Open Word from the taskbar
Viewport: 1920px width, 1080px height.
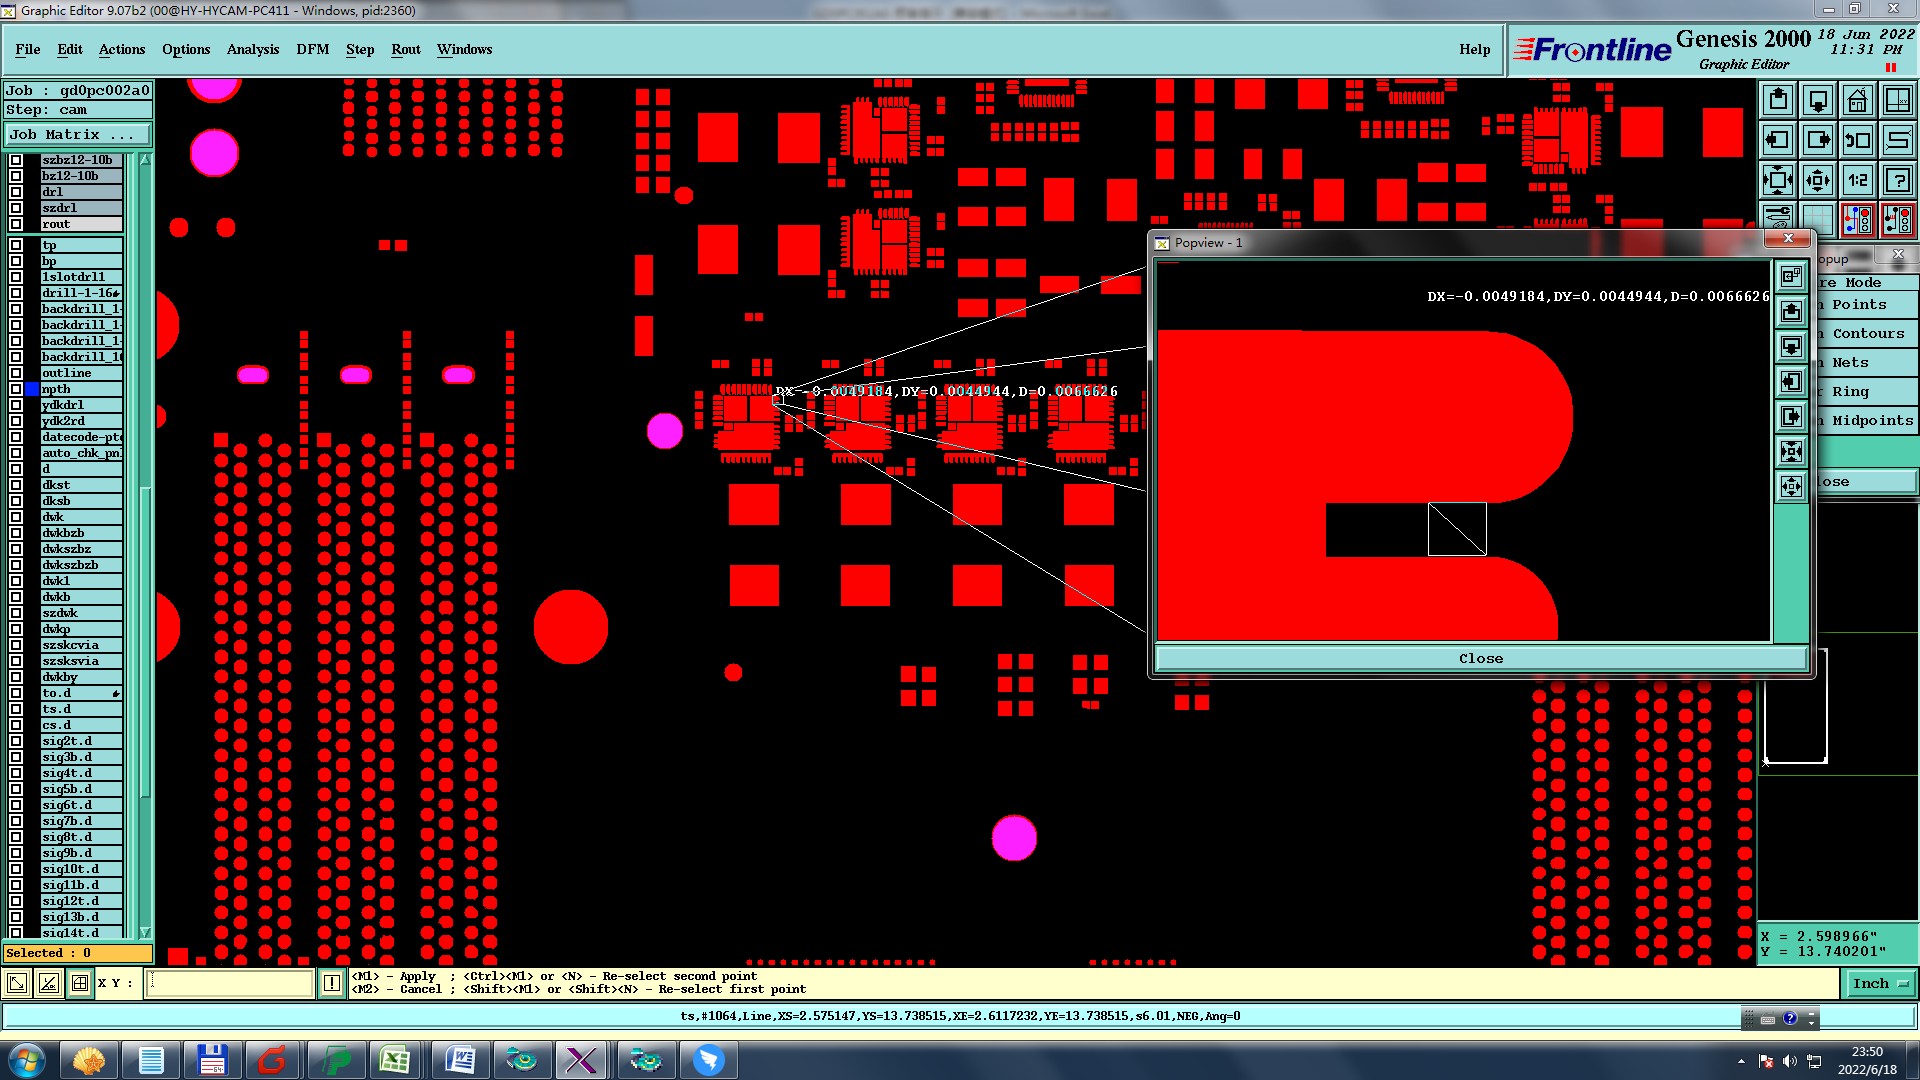pyautogui.click(x=459, y=1060)
